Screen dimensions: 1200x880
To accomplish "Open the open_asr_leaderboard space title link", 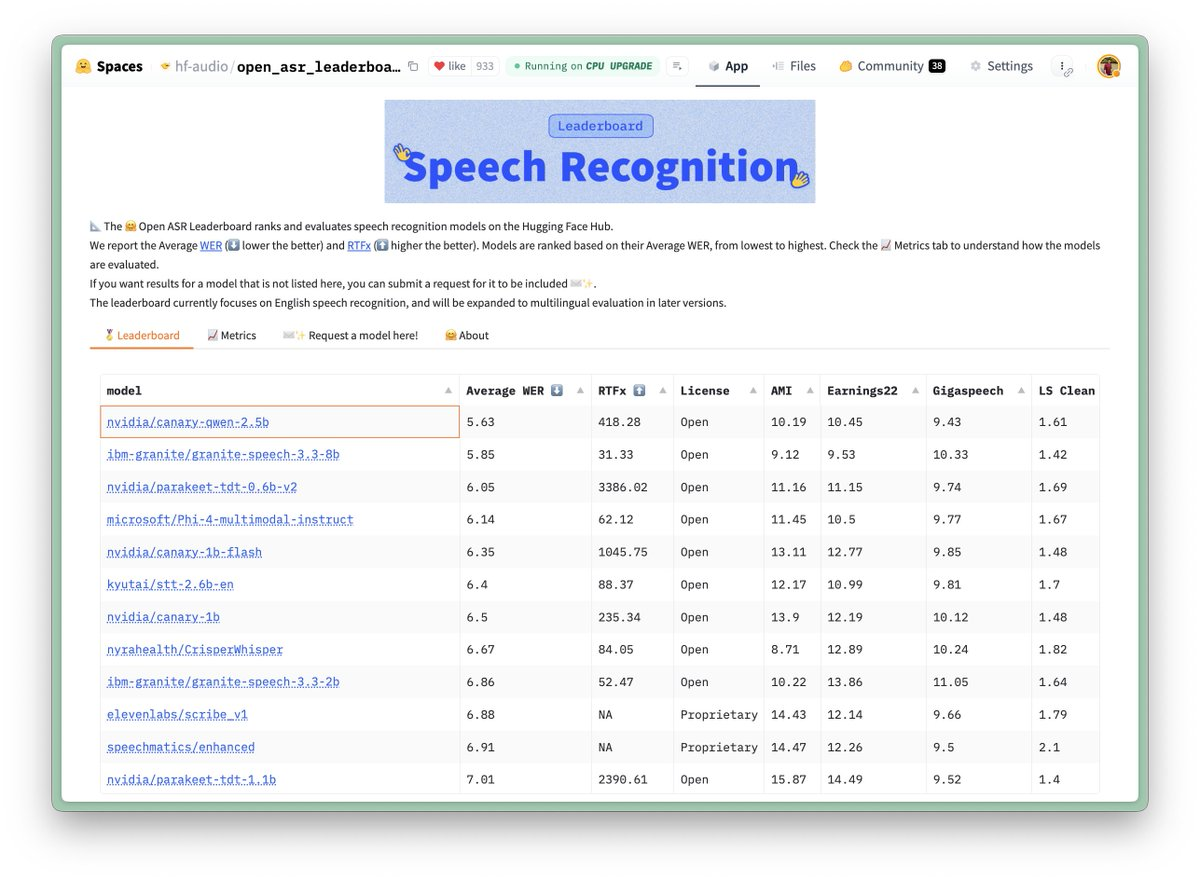I will coord(319,67).
